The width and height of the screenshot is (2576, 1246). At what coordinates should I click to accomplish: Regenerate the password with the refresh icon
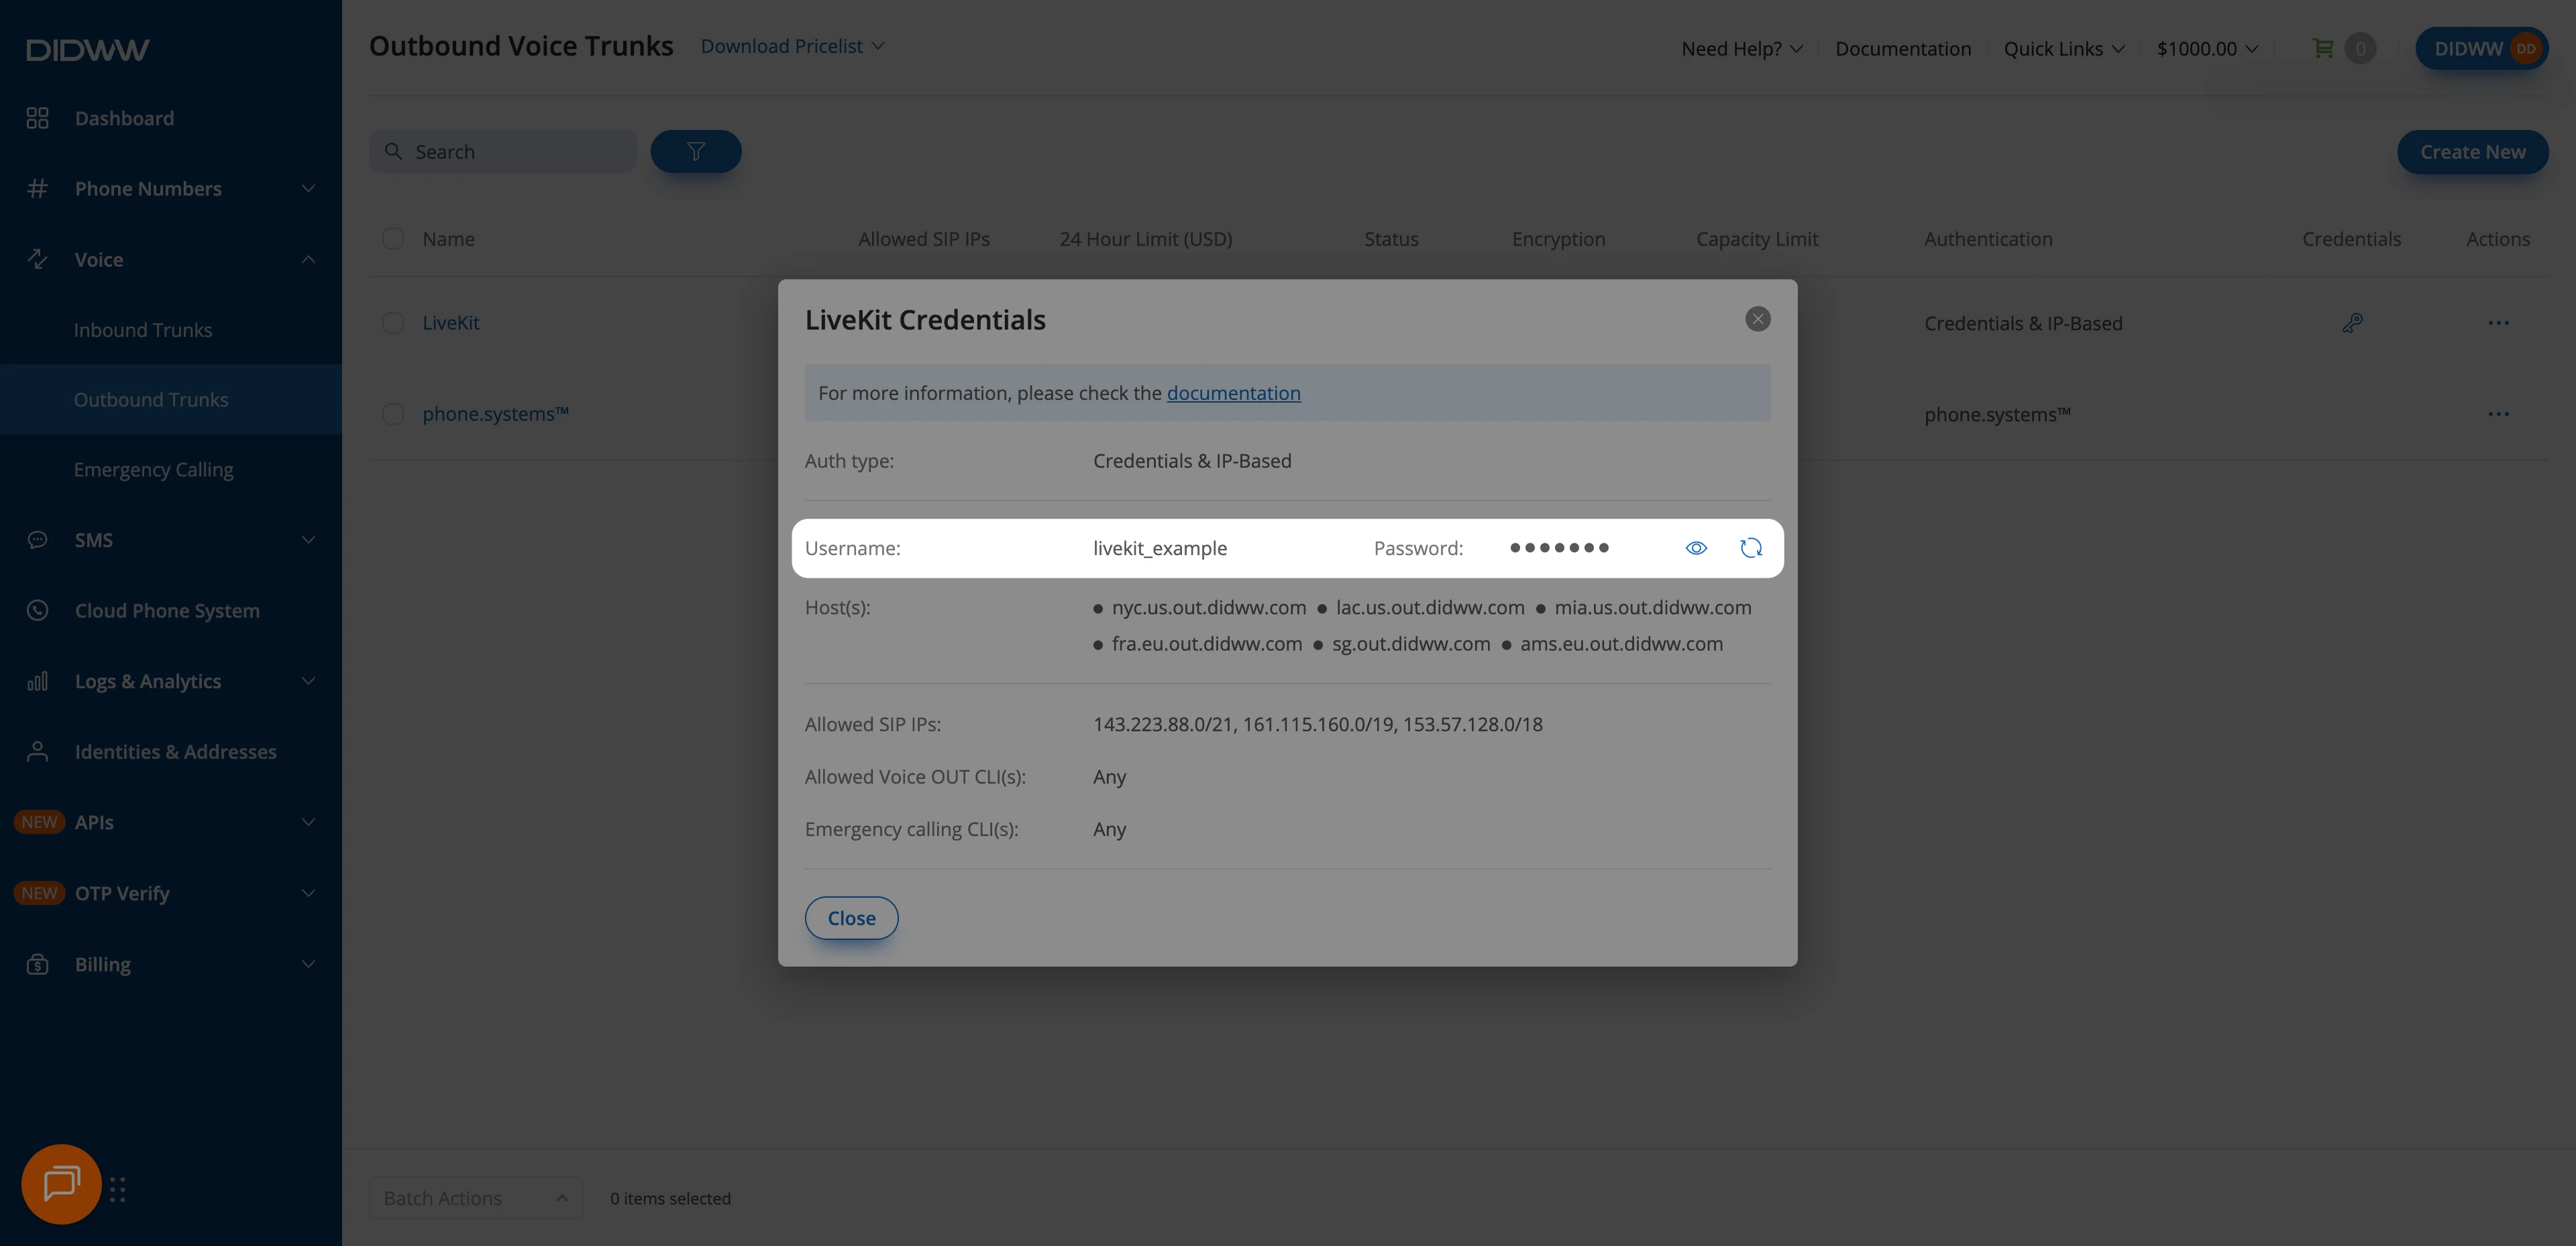pos(1751,548)
